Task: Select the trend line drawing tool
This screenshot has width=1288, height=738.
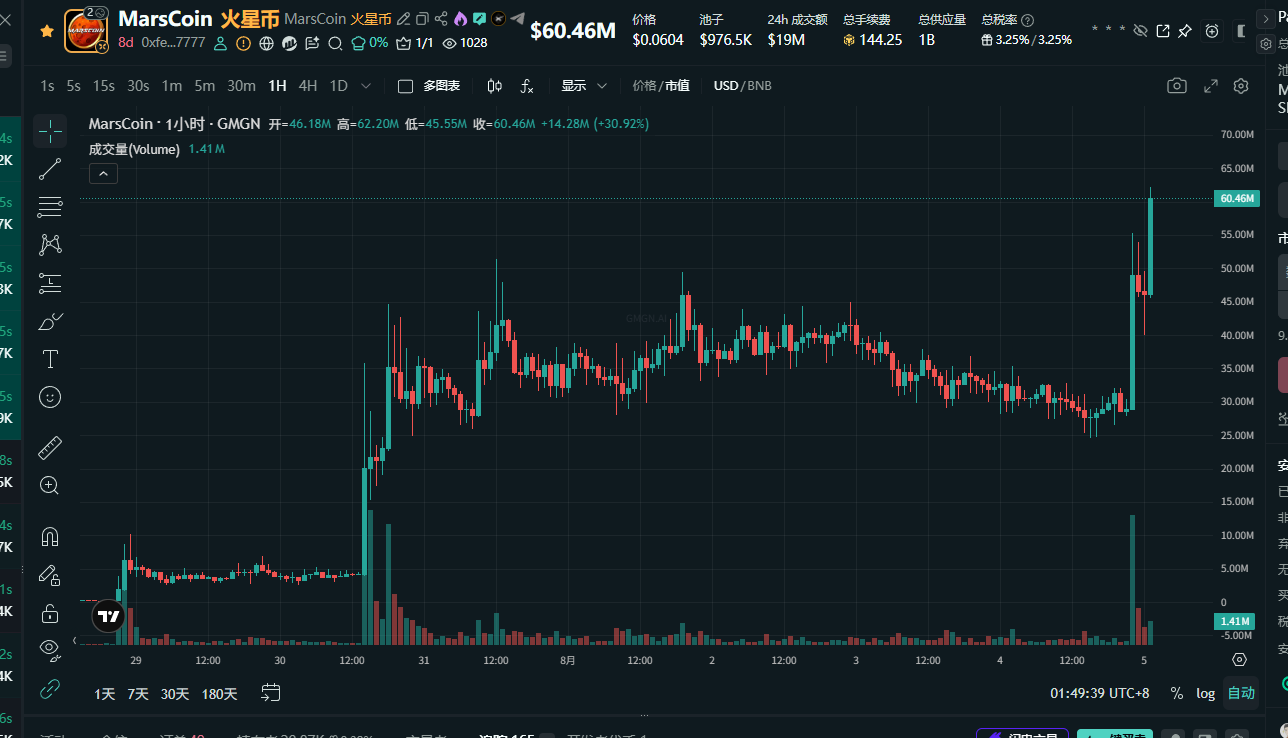Action: point(50,169)
